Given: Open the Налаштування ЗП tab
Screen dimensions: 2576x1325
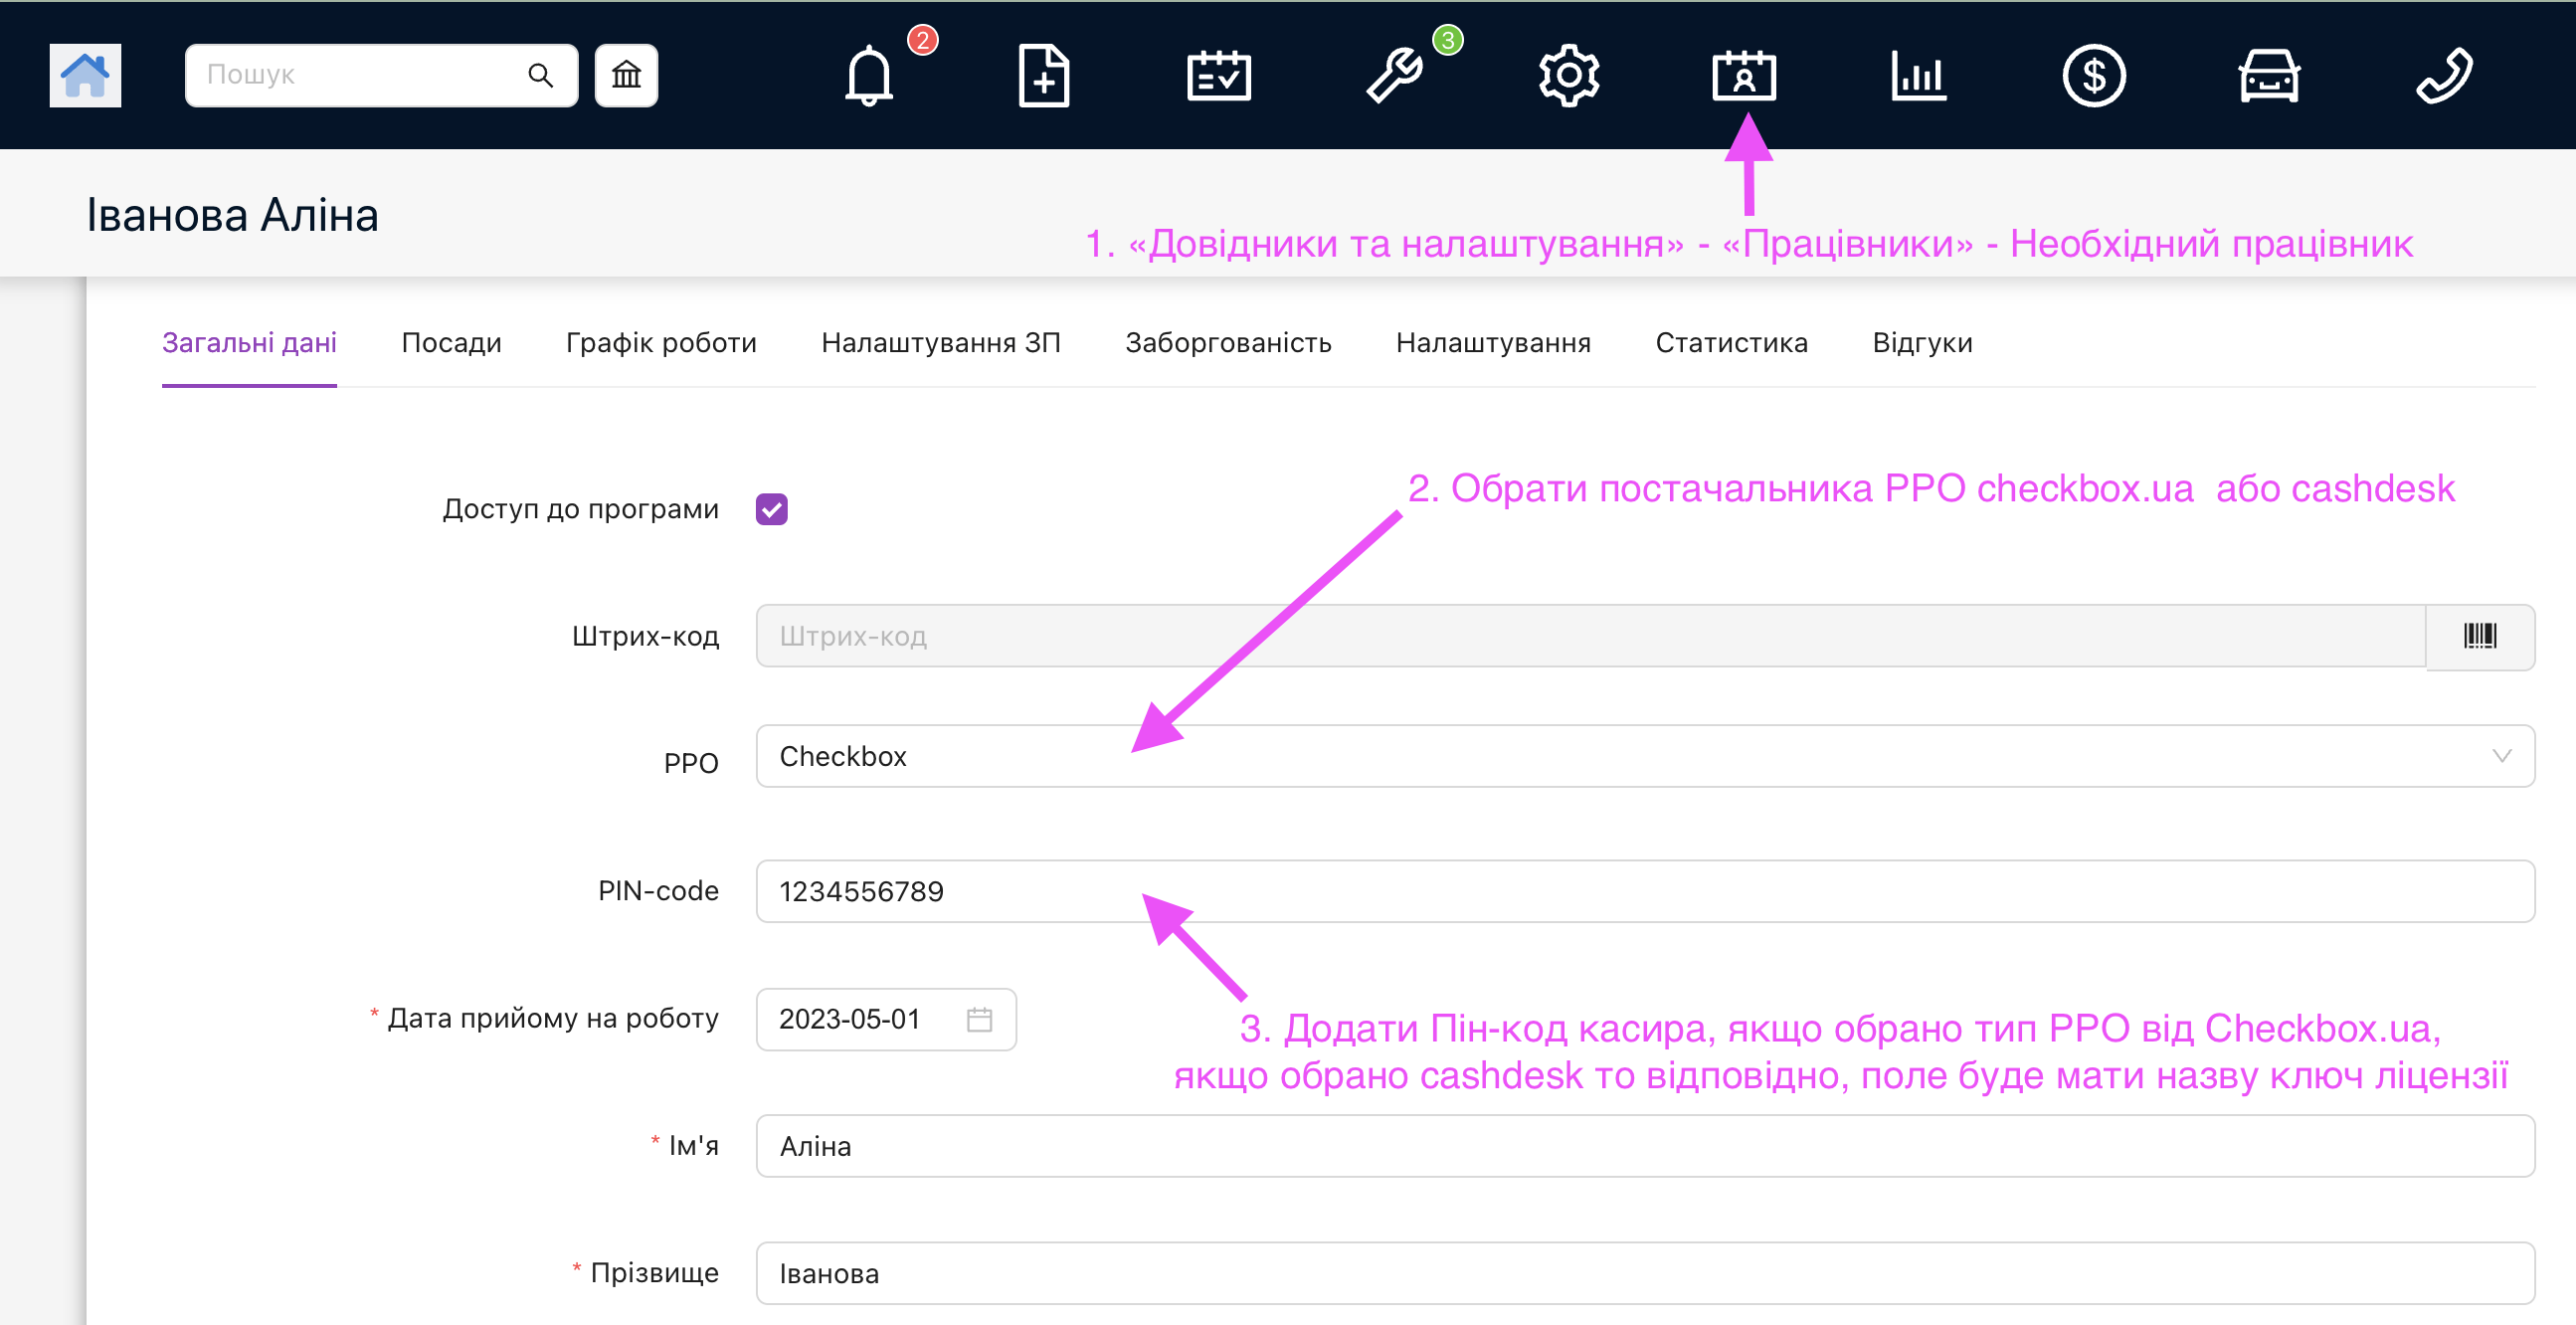Looking at the screenshot, I should 940,343.
